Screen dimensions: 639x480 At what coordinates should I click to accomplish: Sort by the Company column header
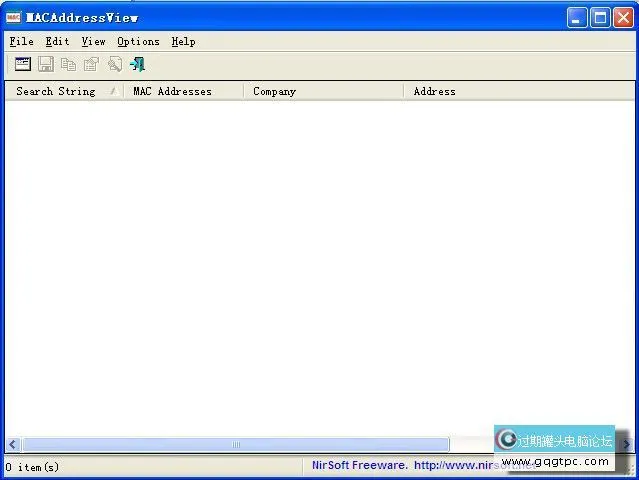coord(323,91)
